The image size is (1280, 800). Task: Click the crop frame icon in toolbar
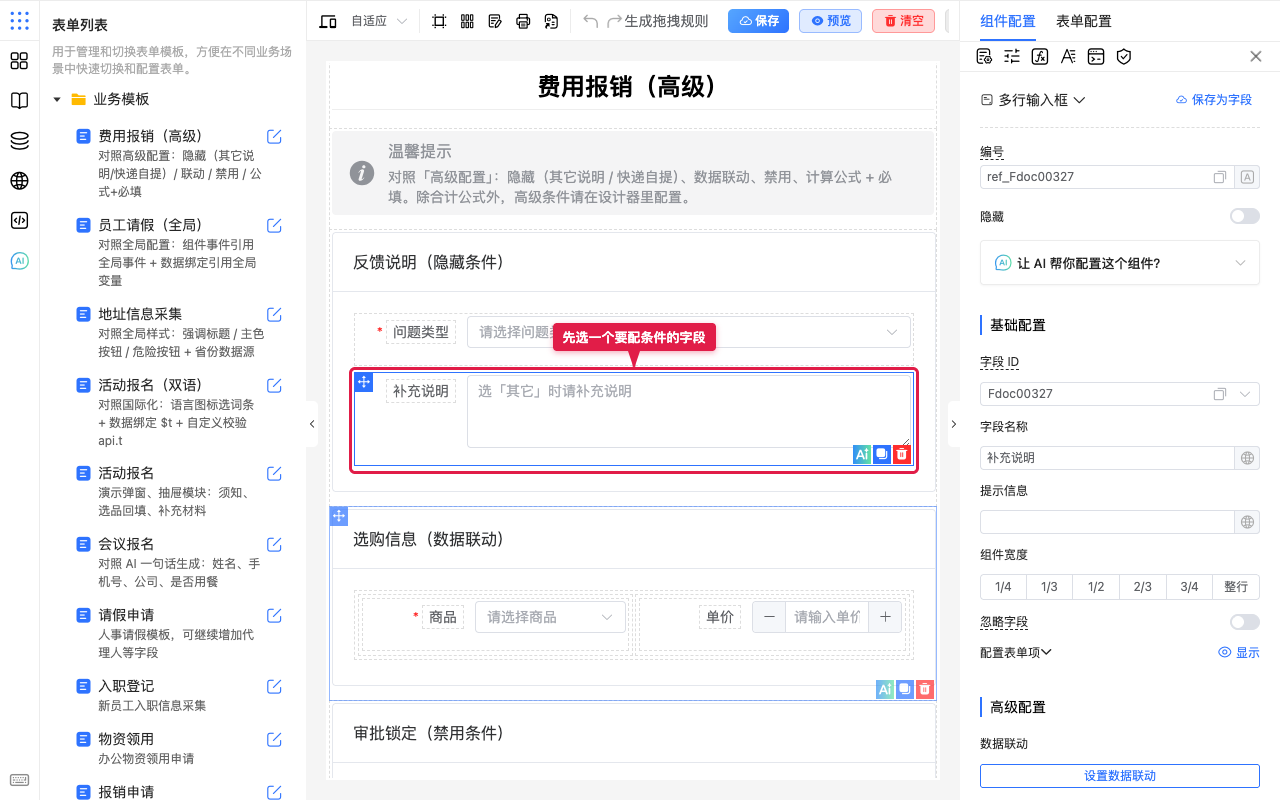[439, 21]
